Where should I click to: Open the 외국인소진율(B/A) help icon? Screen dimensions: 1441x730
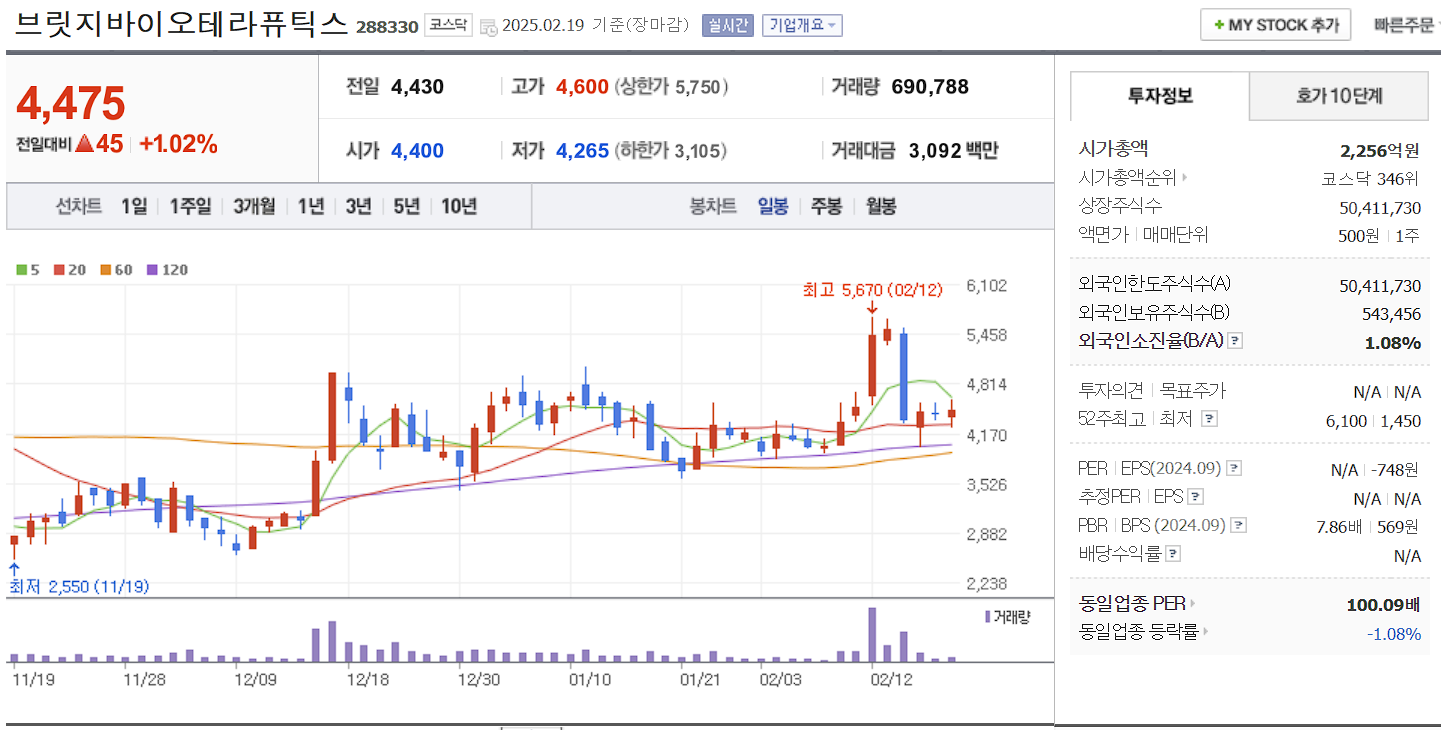point(1235,341)
